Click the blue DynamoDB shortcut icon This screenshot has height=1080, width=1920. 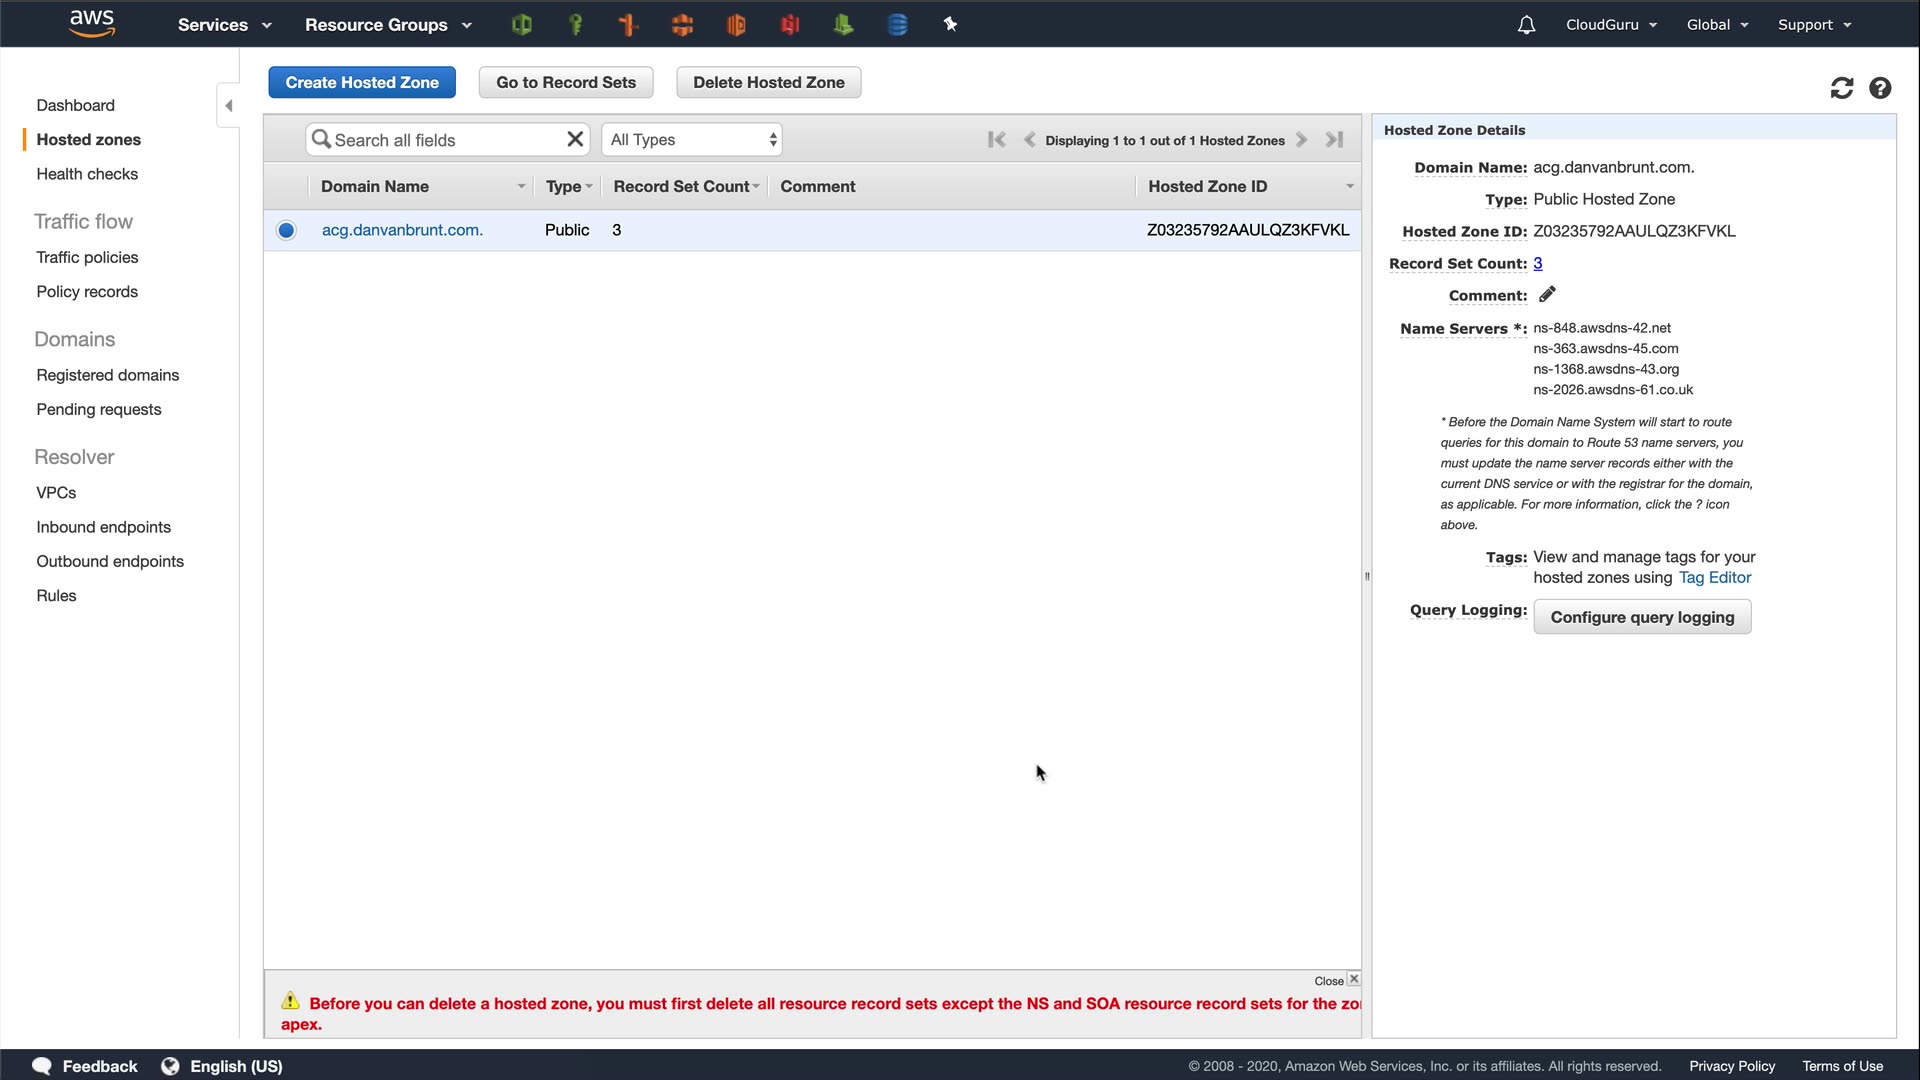coord(897,25)
